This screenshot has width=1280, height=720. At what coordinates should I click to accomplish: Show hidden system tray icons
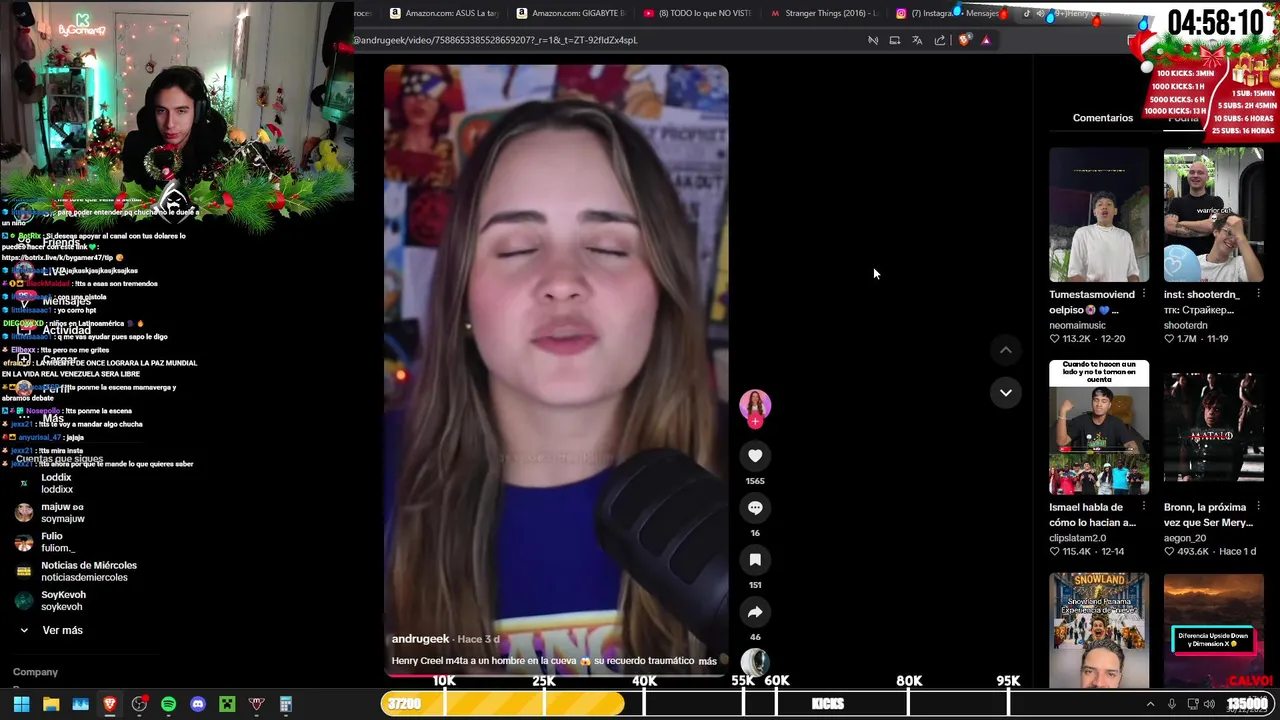pyautogui.click(x=1150, y=704)
